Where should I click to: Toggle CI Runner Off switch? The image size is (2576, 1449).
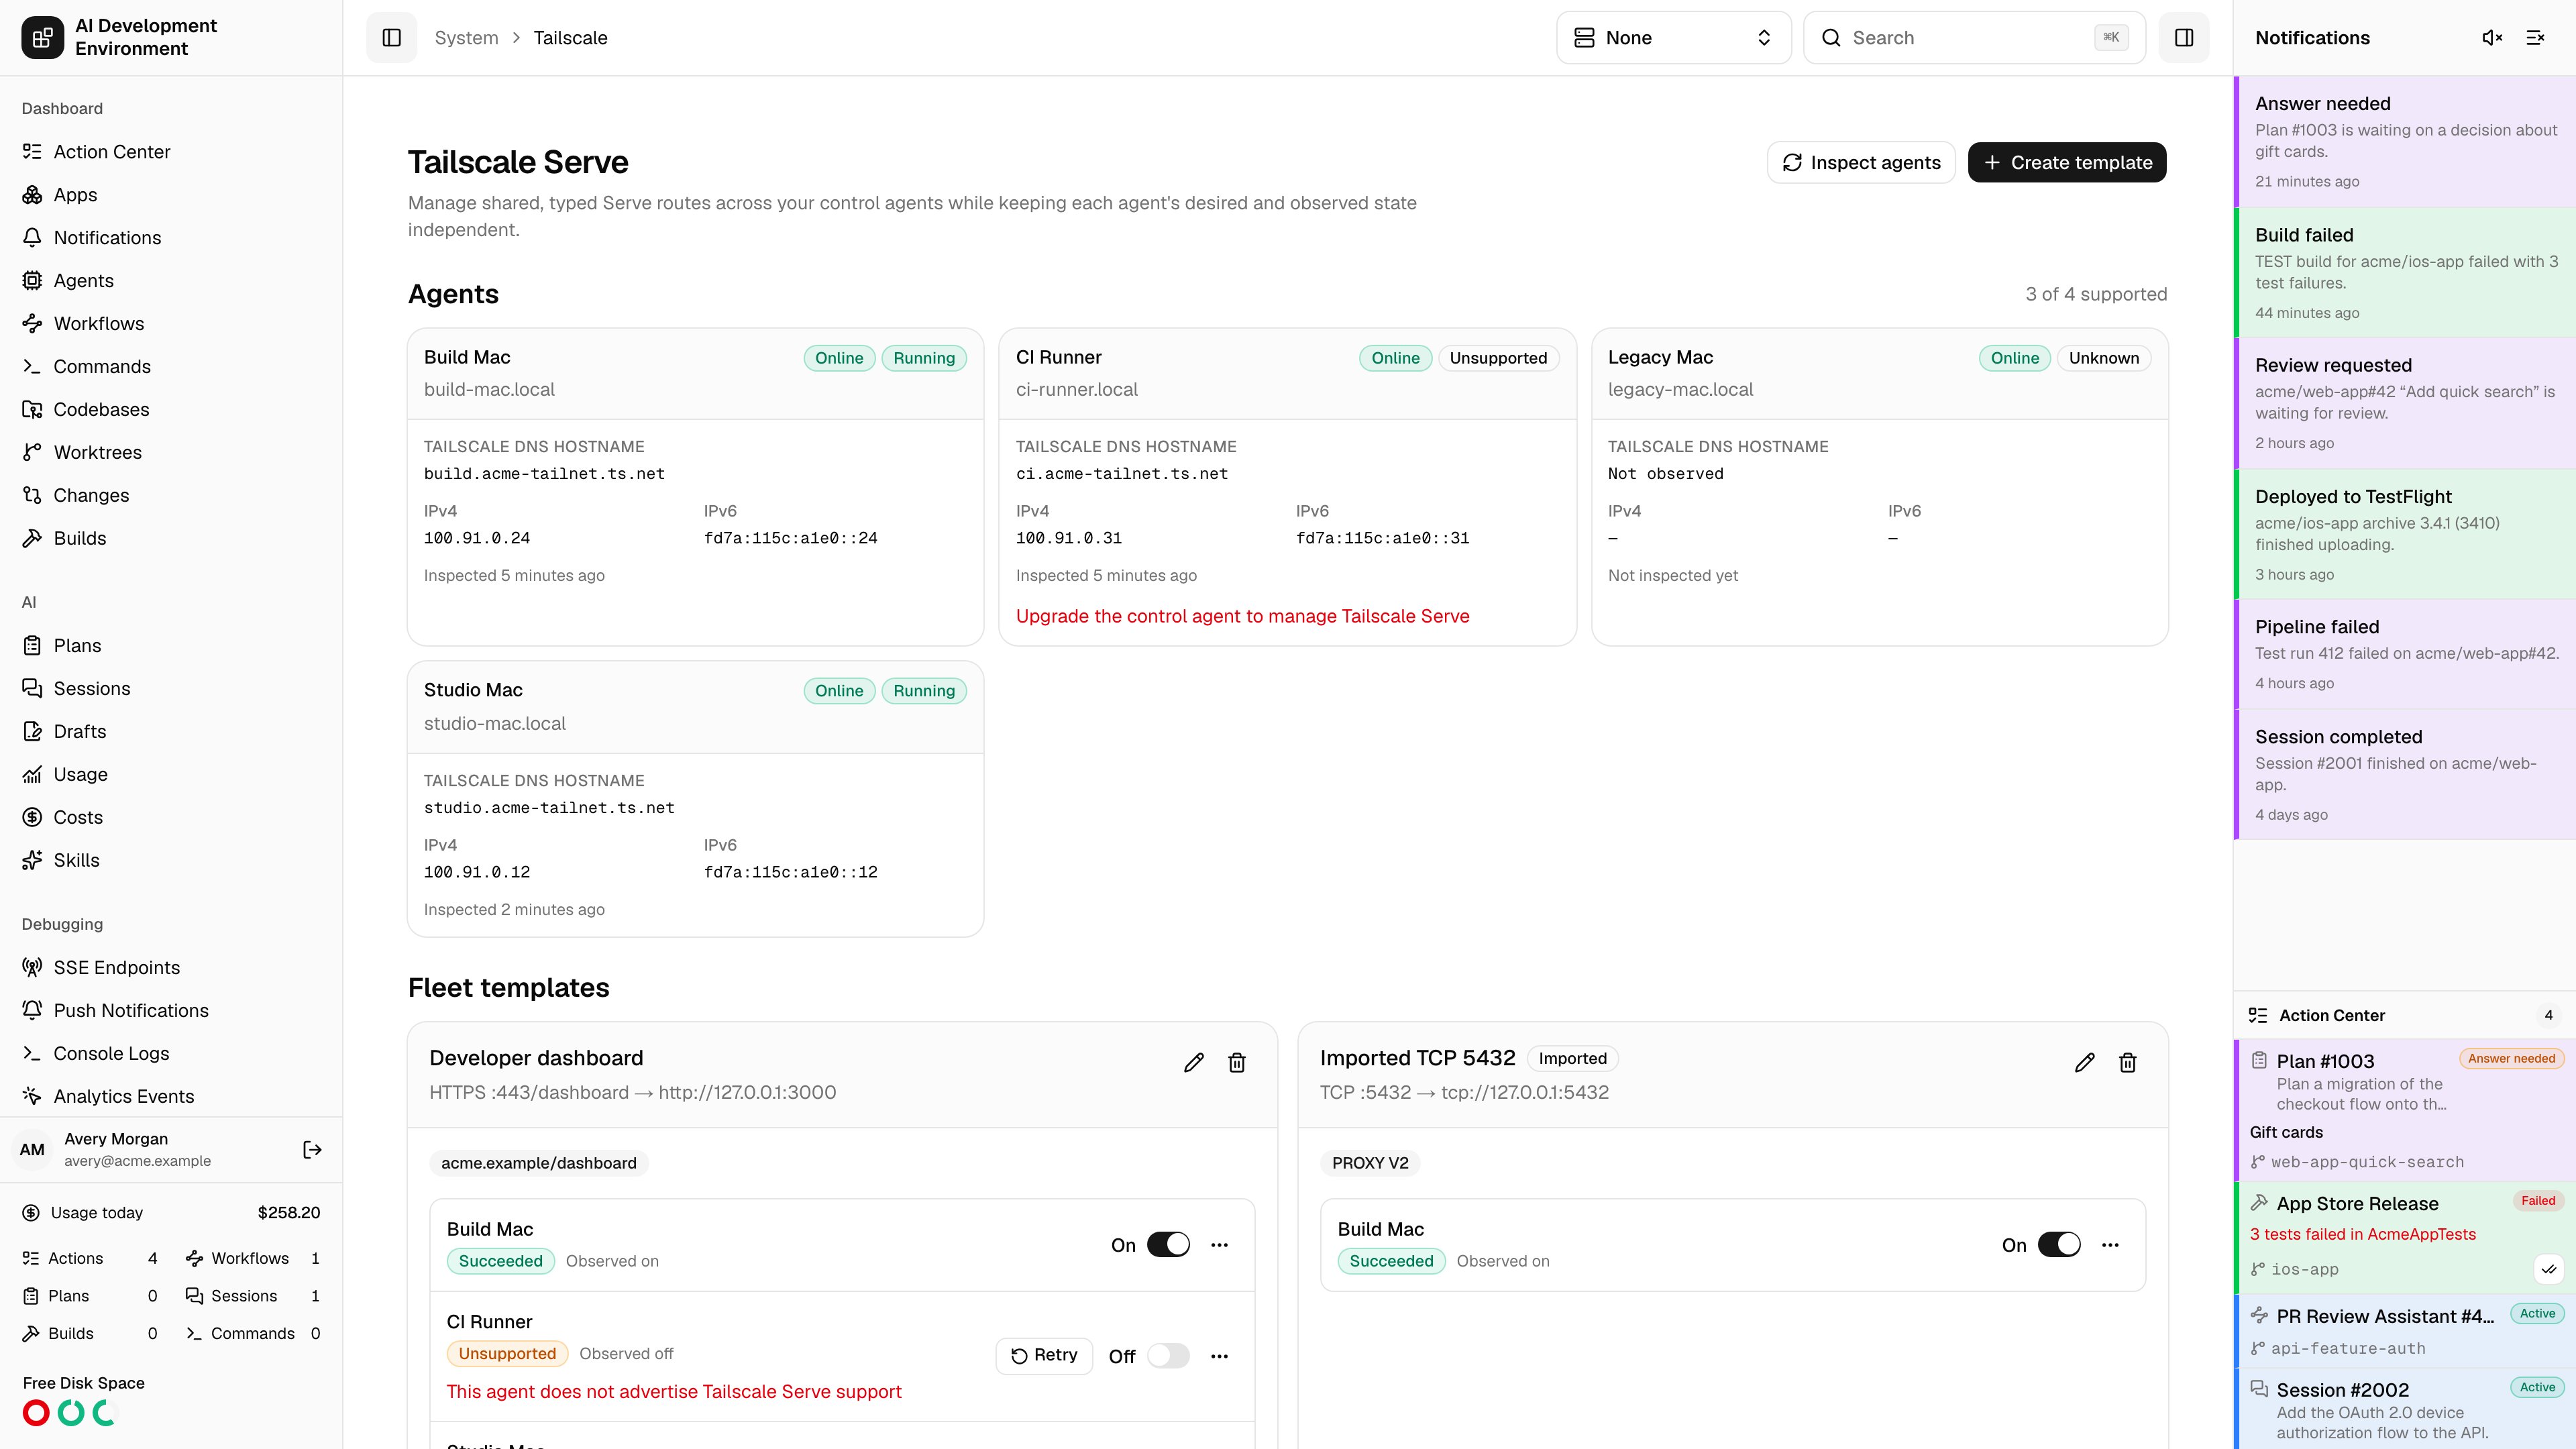pyautogui.click(x=1168, y=1356)
